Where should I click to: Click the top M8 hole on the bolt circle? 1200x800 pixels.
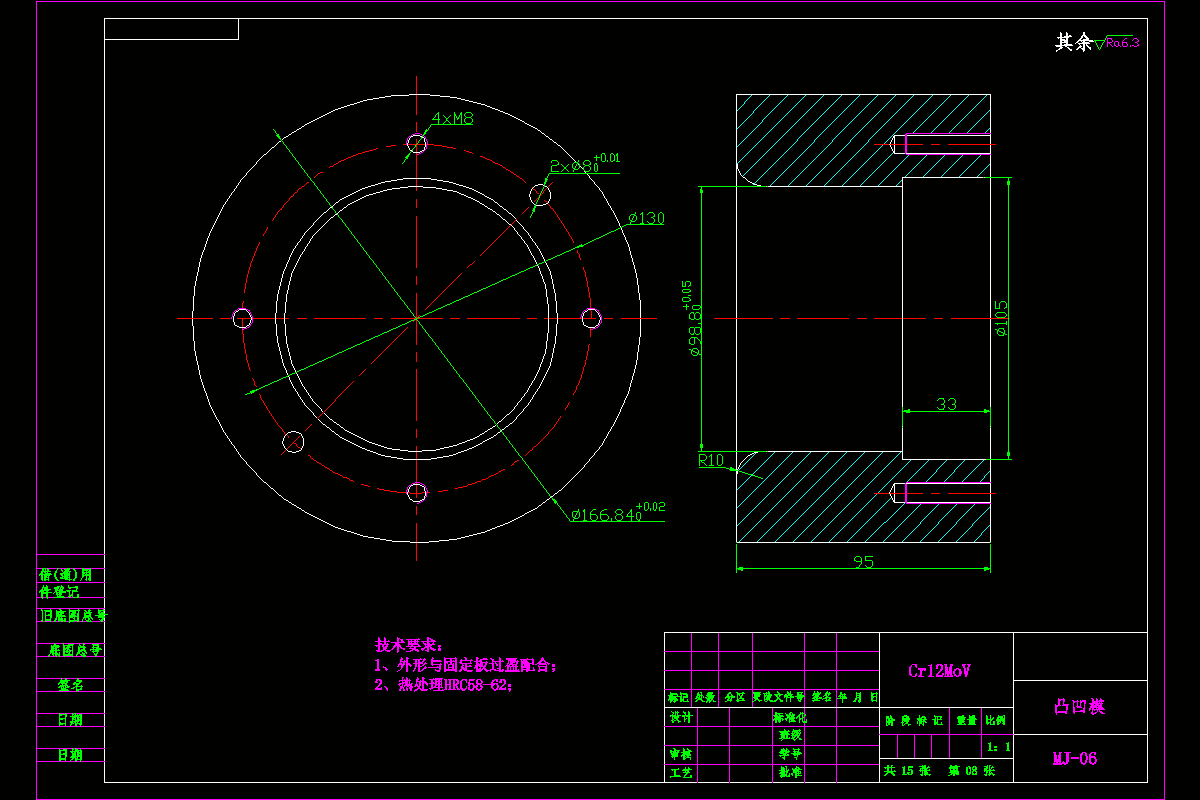[x=417, y=144]
